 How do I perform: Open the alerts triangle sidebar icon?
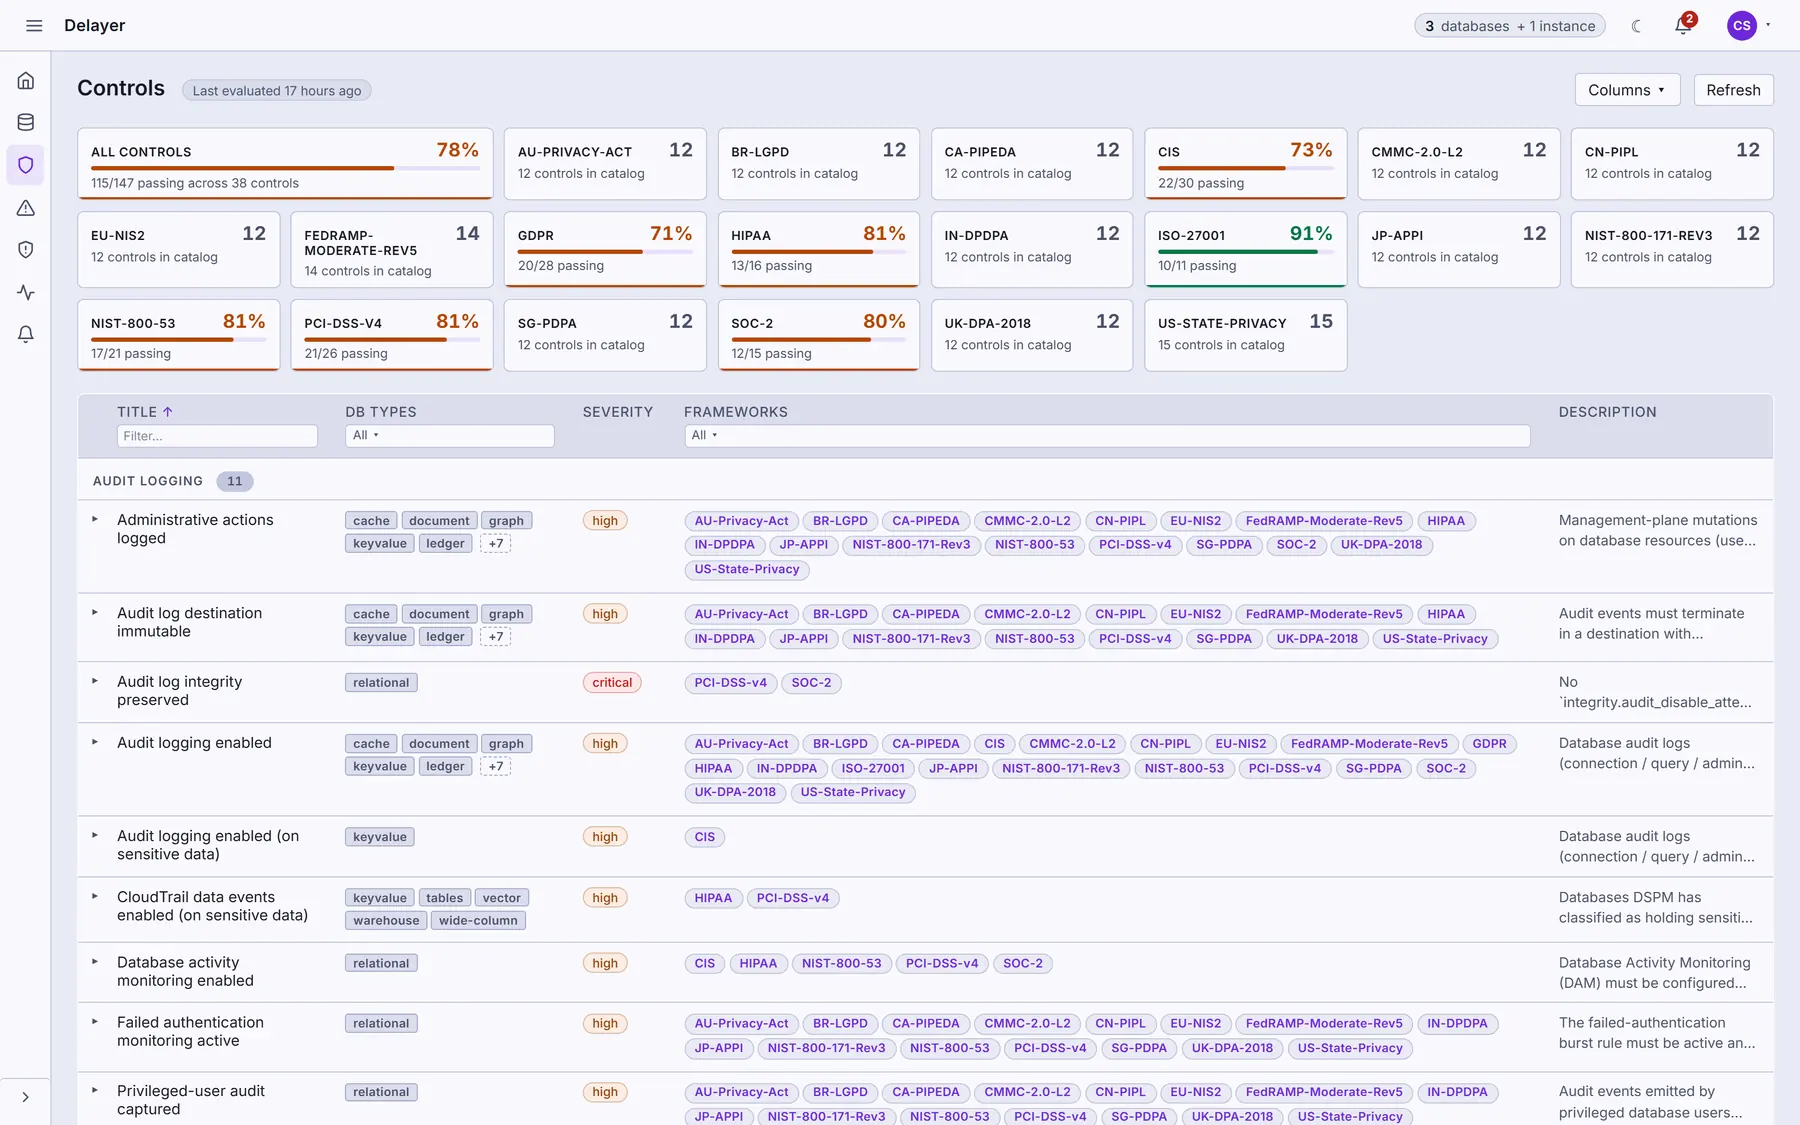pyautogui.click(x=26, y=208)
